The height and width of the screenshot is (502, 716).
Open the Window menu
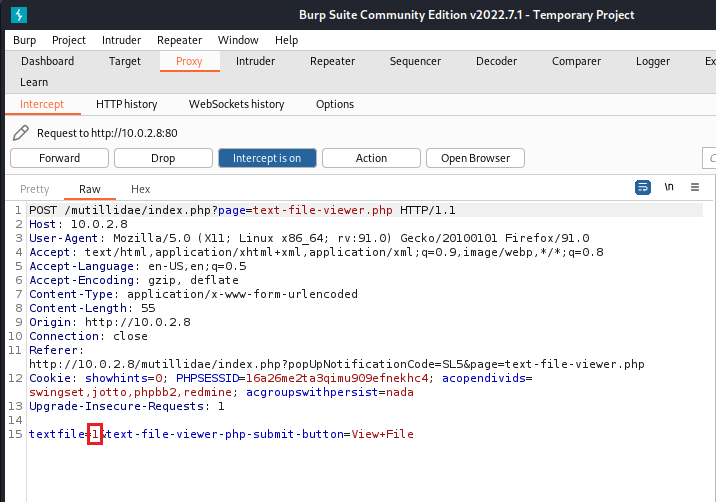pos(238,40)
